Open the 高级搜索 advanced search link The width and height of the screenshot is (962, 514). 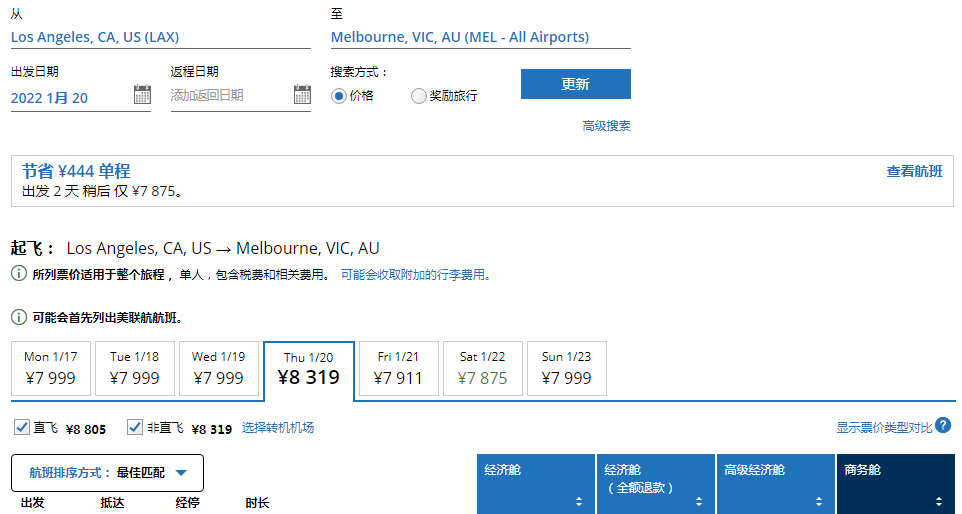(606, 126)
